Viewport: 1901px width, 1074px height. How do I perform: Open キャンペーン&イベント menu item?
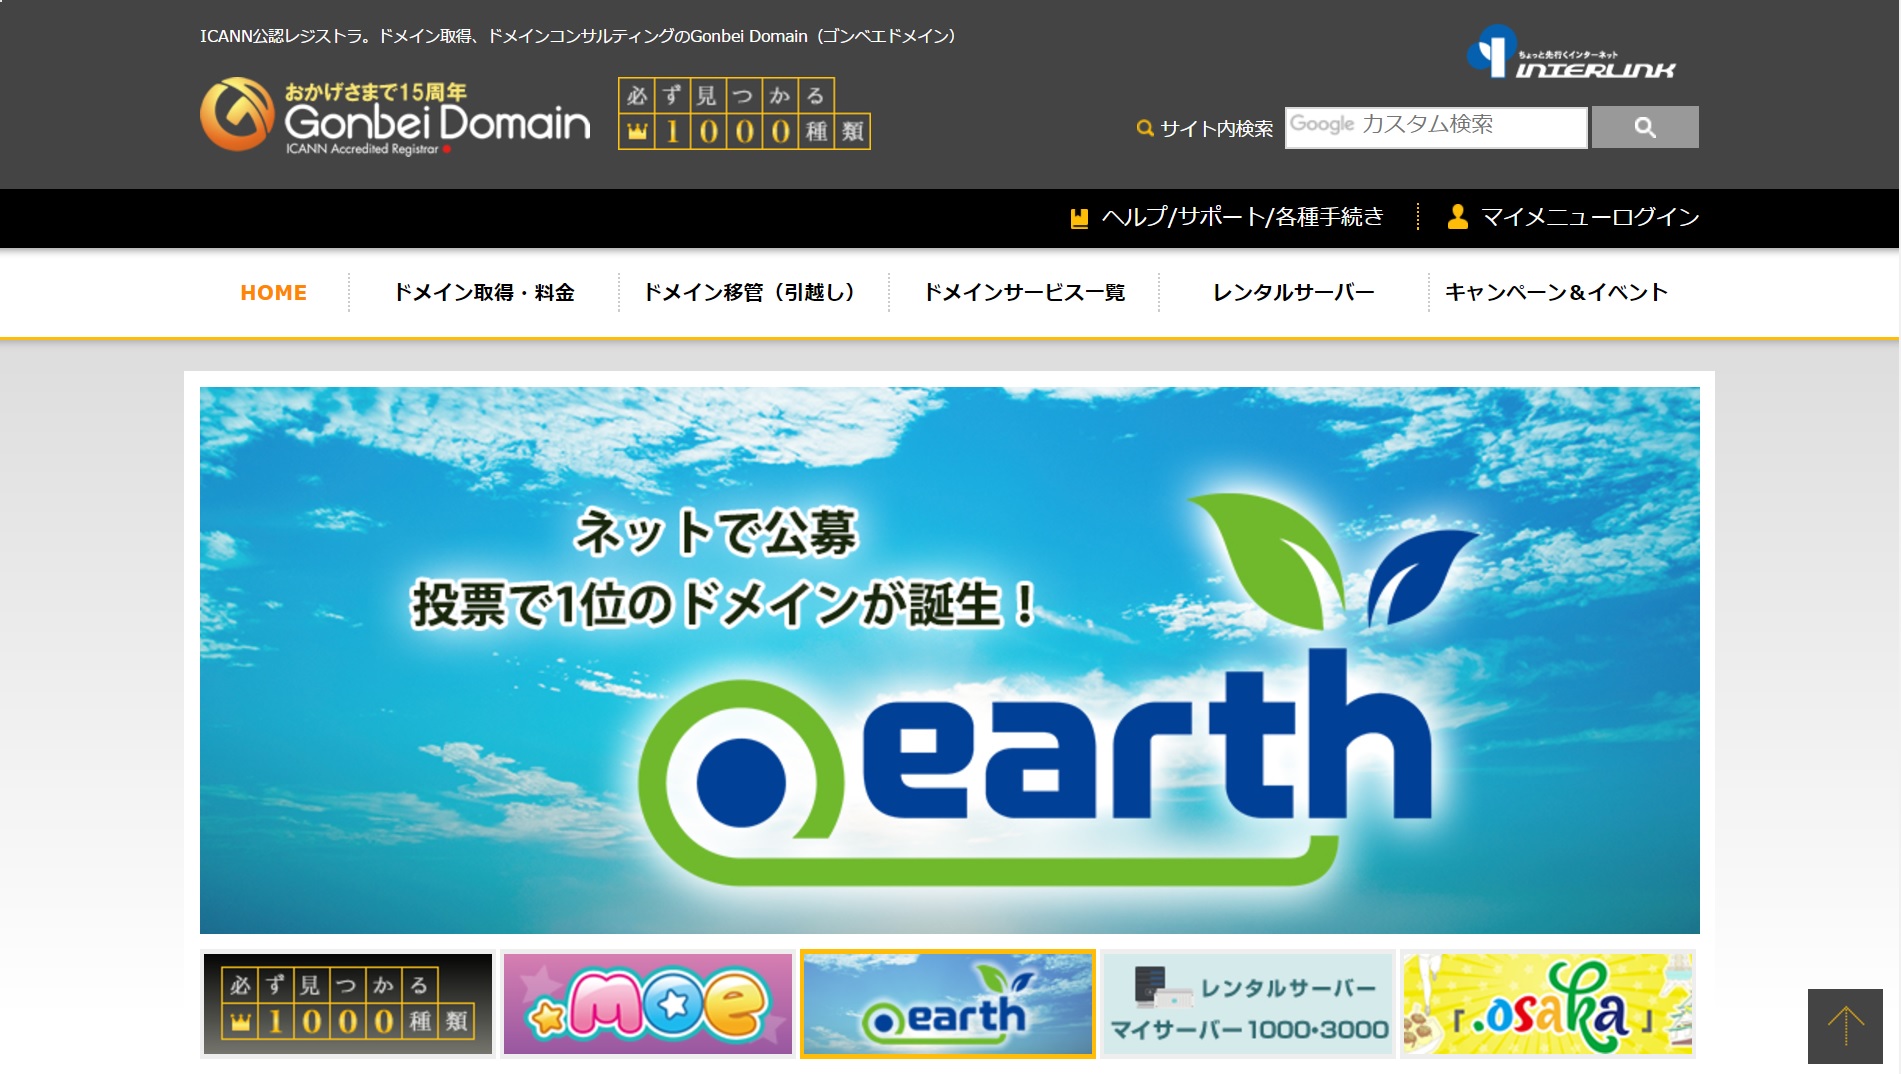pos(1556,293)
